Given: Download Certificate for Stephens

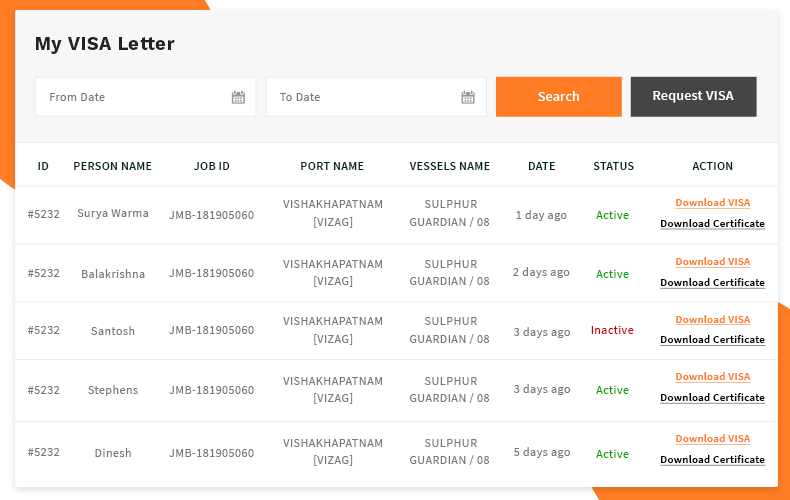Looking at the screenshot, I should pyautogui.click(x=712, y=398).
